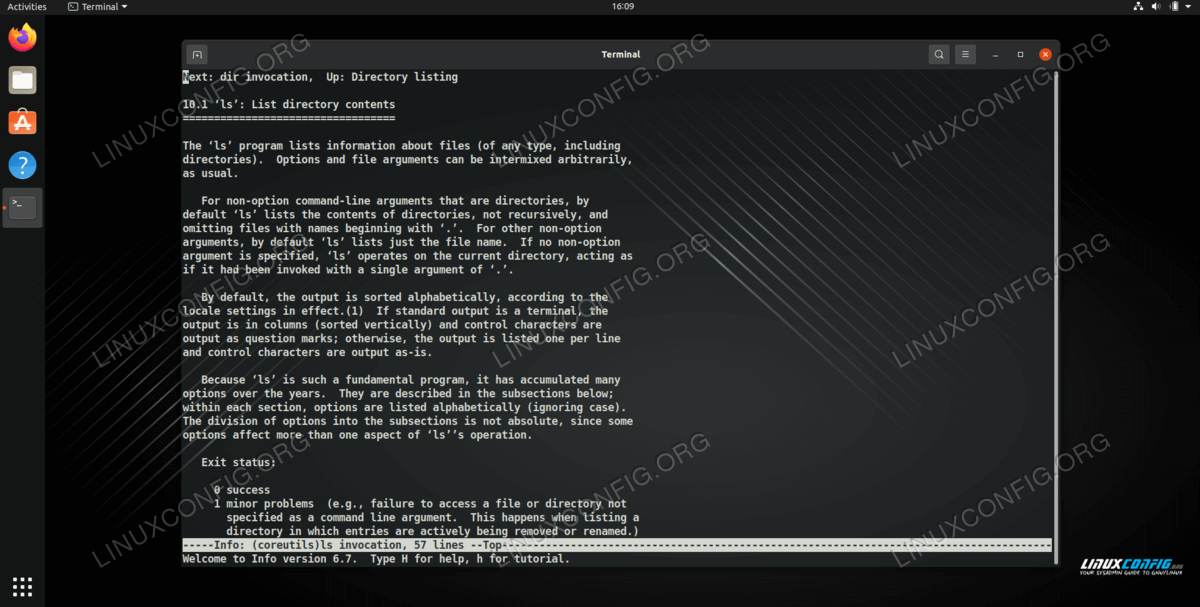This screenshot has height=607, width=1200.
Task: Select the Terminal icon in dock
Action: tap(22, 208)
